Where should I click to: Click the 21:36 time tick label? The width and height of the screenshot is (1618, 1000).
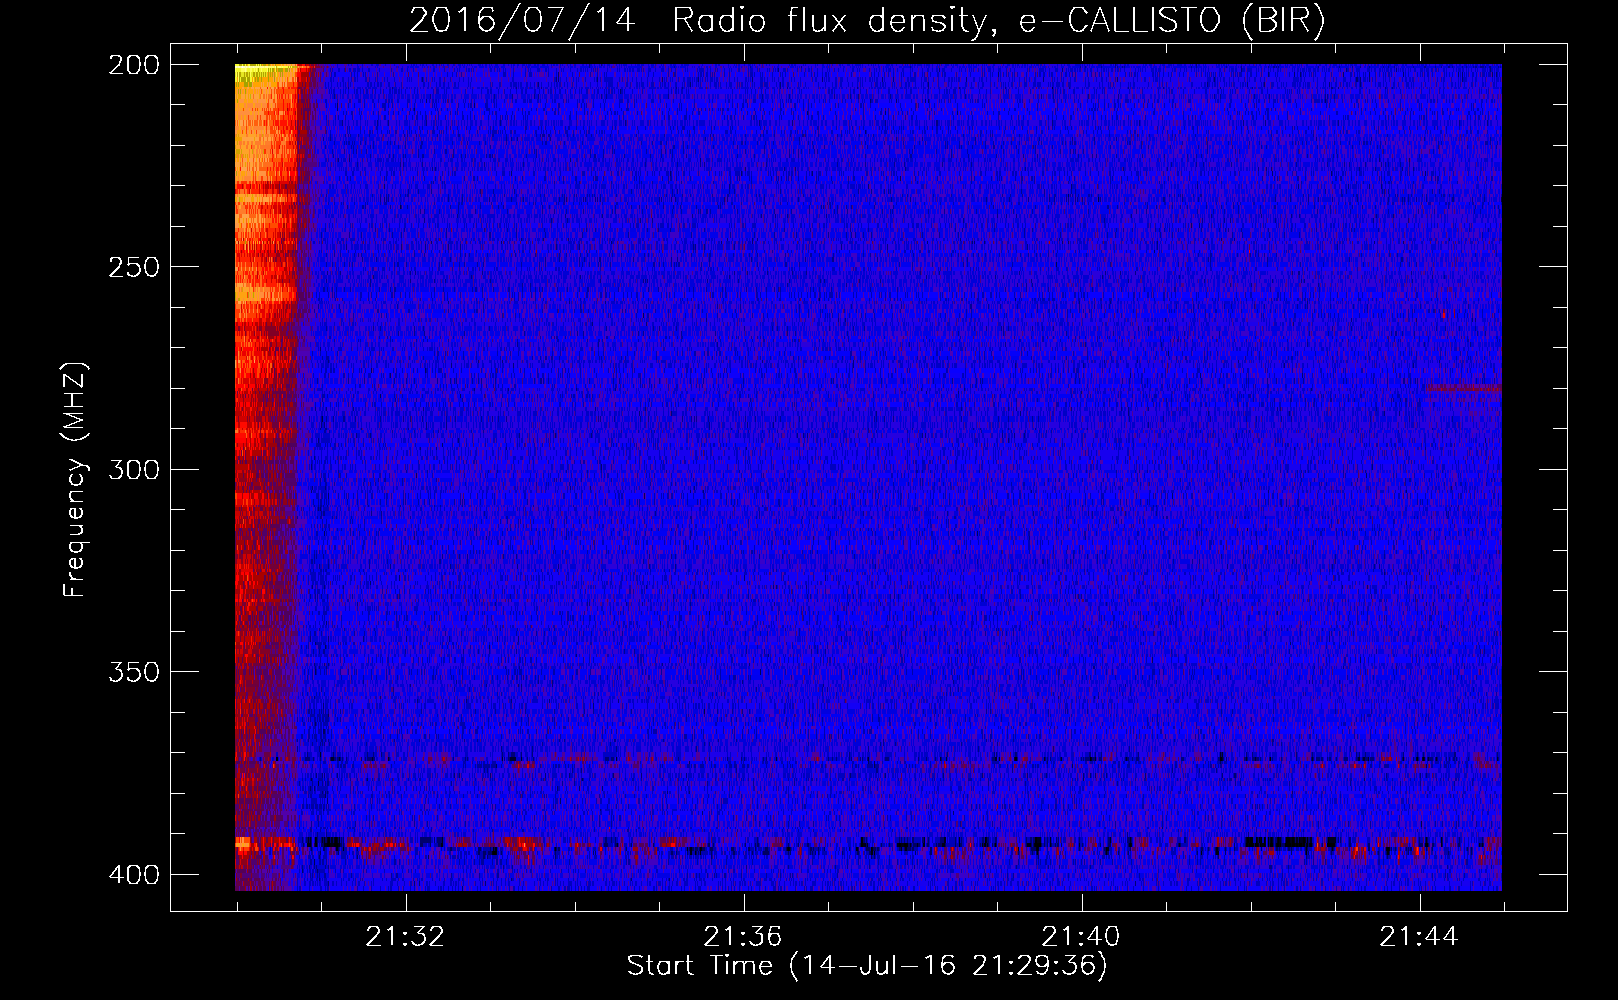coord(743,937)
